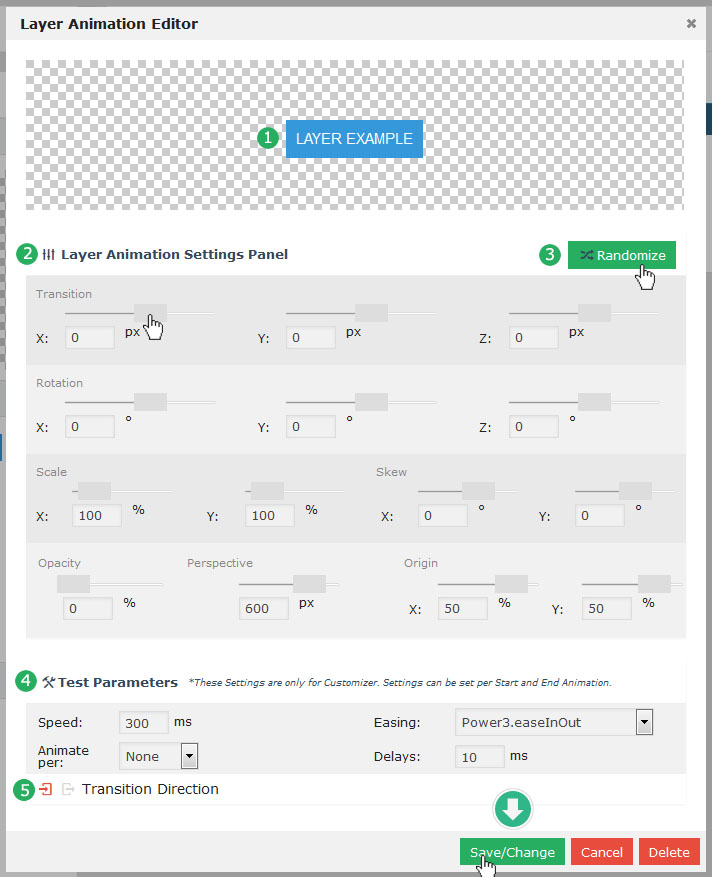This screenshot has height=877, width=712.
Task: Close the Layer Animation Editor dialog
Action: click(x=691, y=23)
